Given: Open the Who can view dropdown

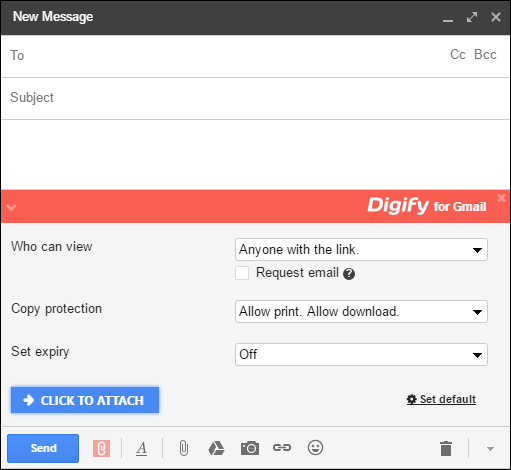Looking at the screenshot, I should pyautogui.click(x=361, y=249).
